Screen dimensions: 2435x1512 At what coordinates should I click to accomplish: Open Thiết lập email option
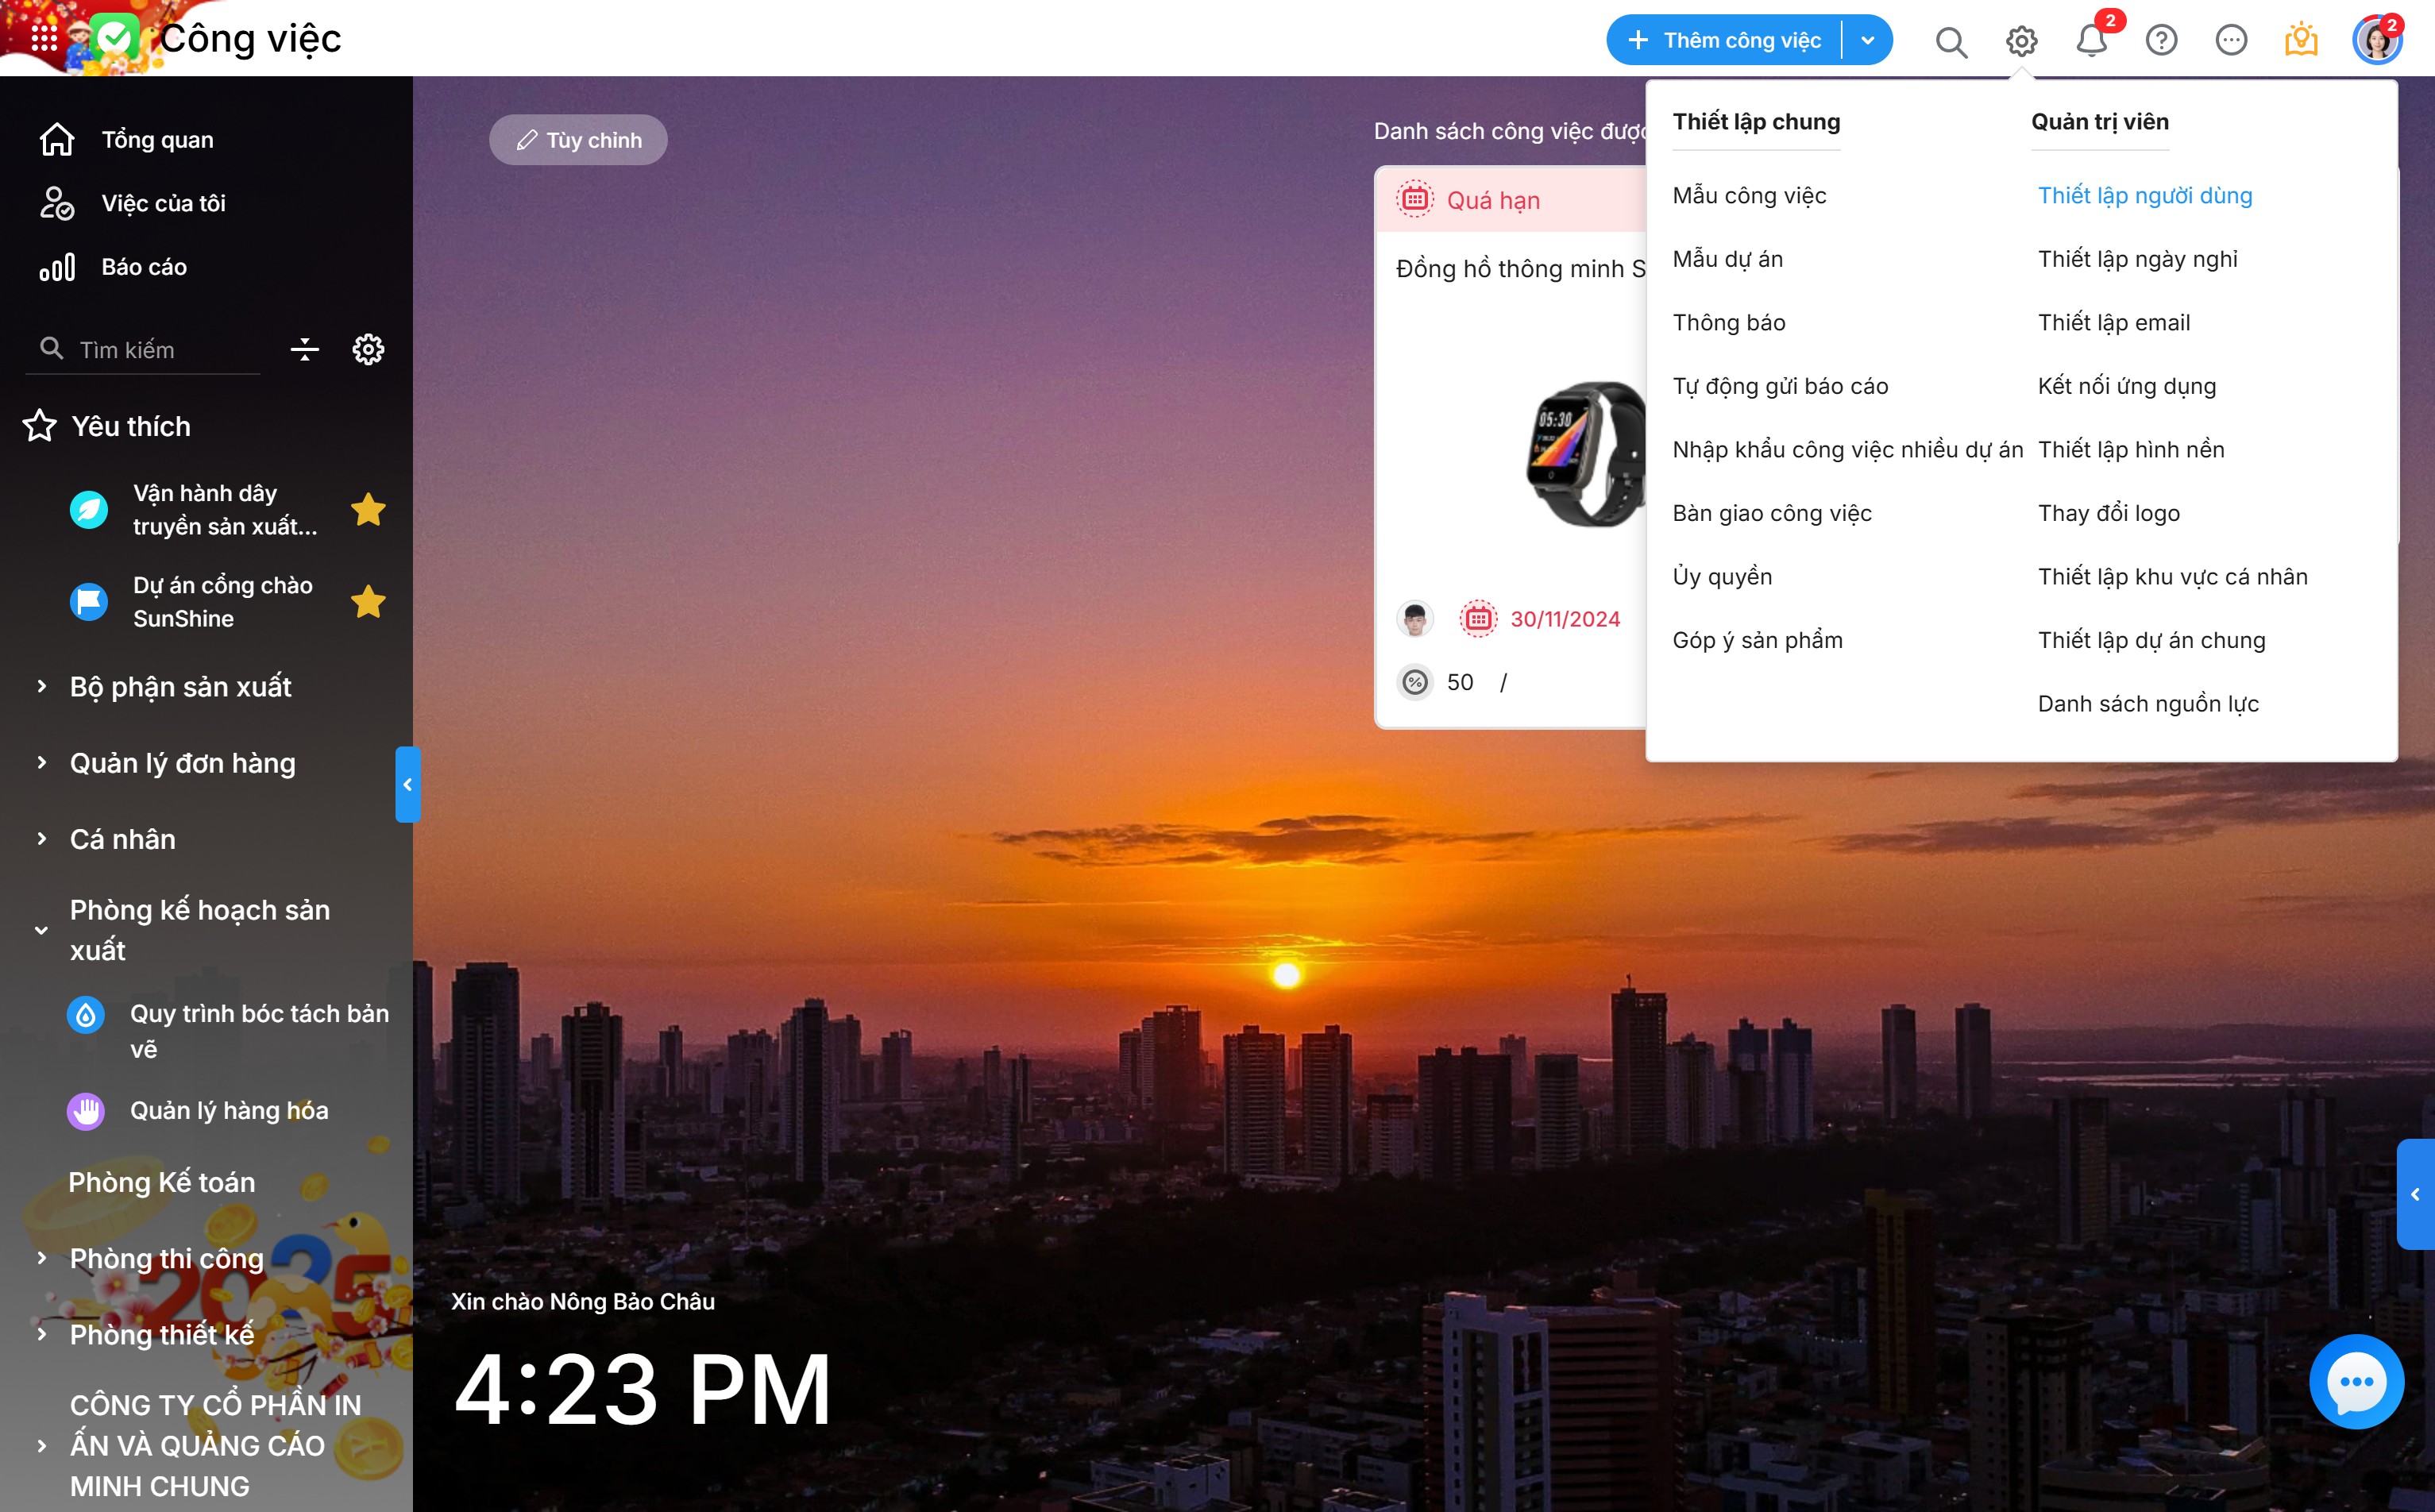2114,323
